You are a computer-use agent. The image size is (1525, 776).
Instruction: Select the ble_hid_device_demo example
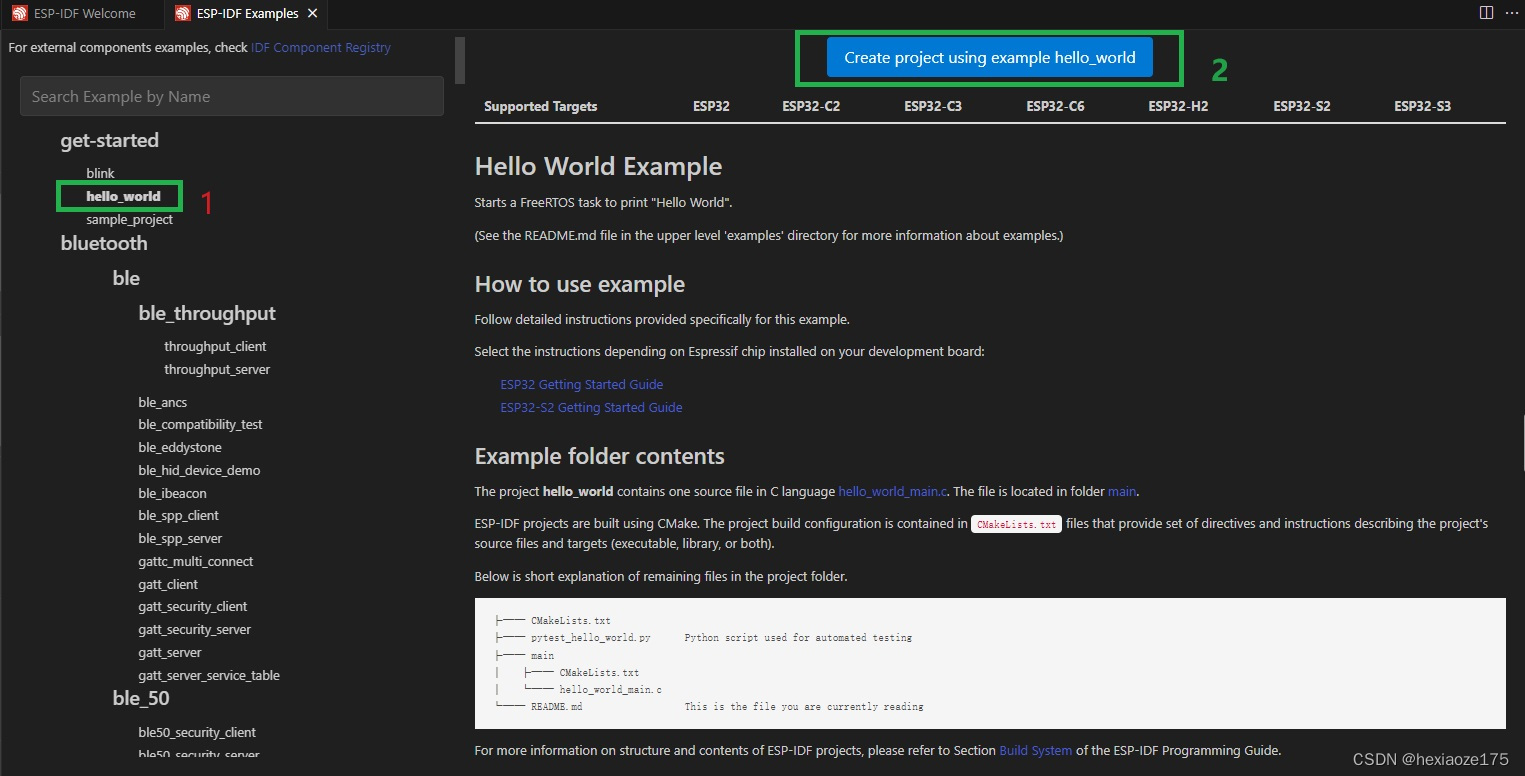[199, 470]
